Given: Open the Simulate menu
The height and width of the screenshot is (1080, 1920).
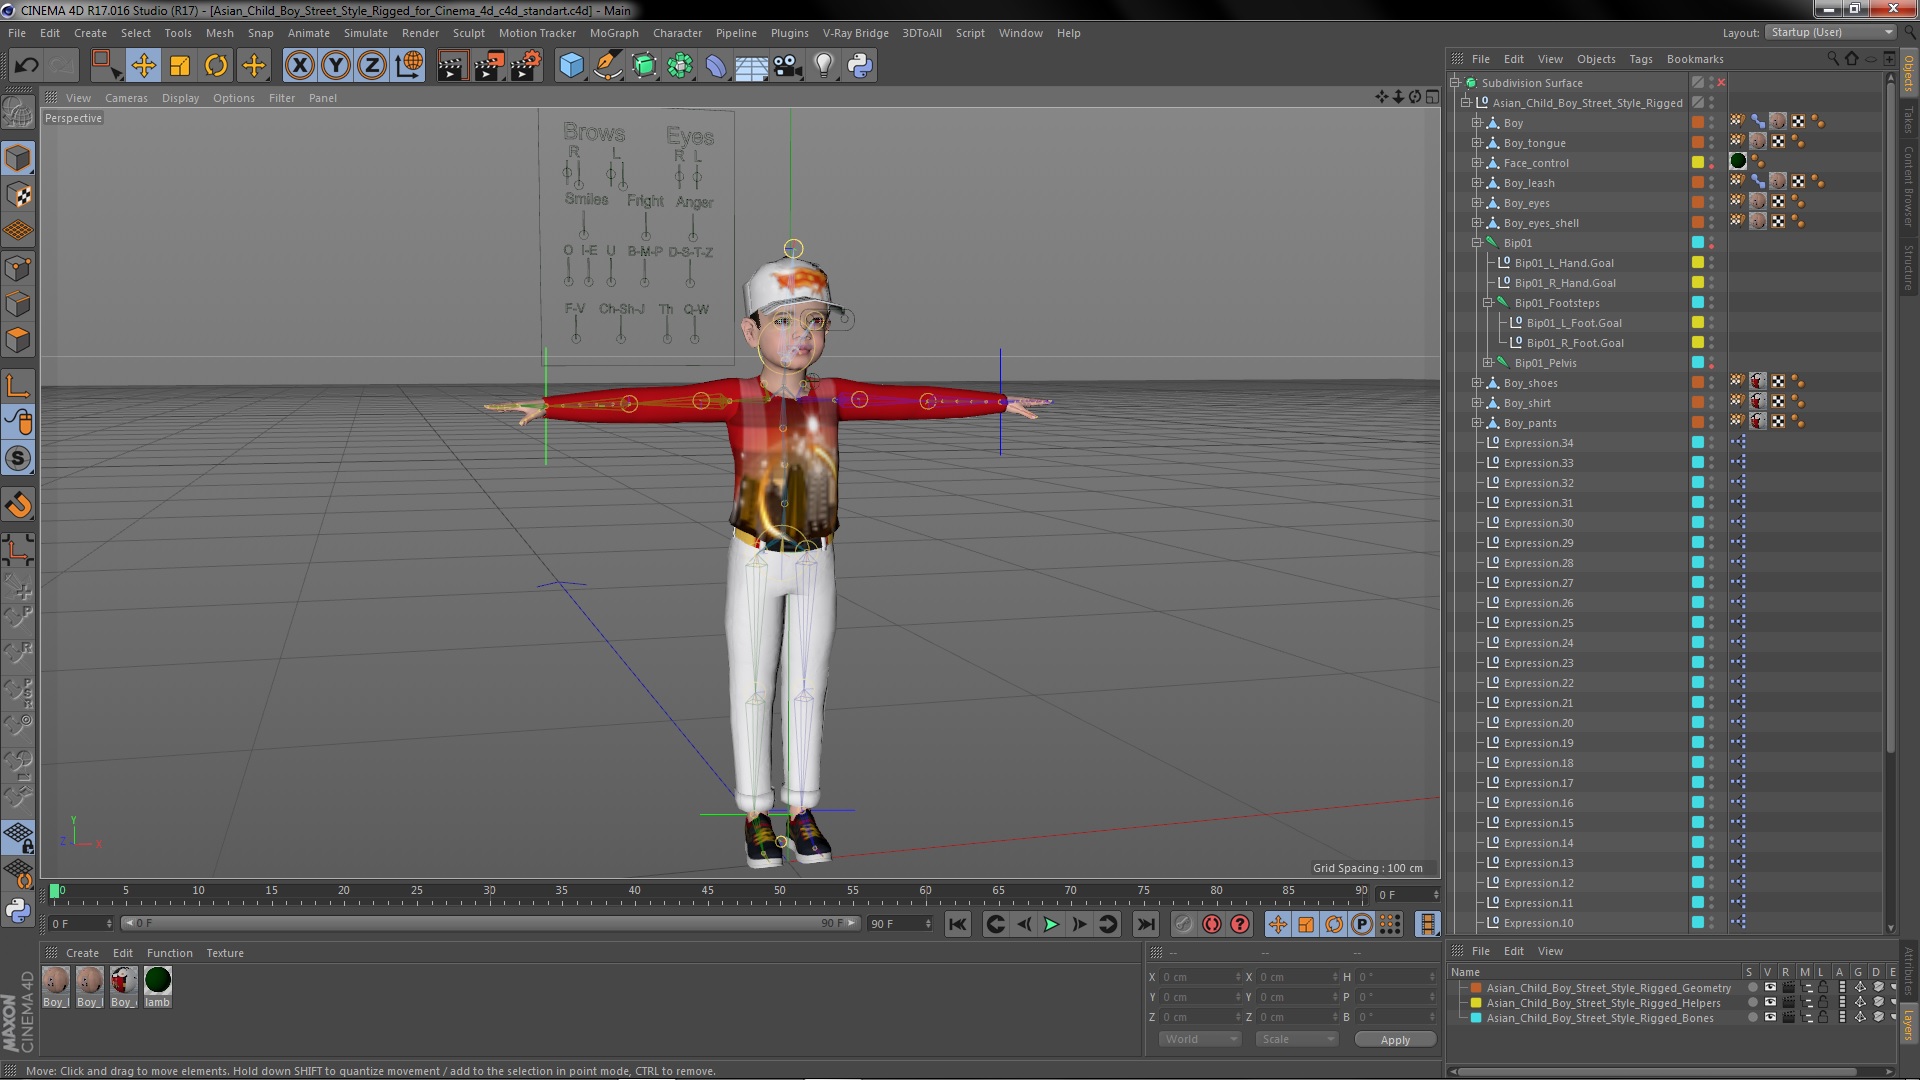Looking at the screenshot, I should tap(365, 33).
